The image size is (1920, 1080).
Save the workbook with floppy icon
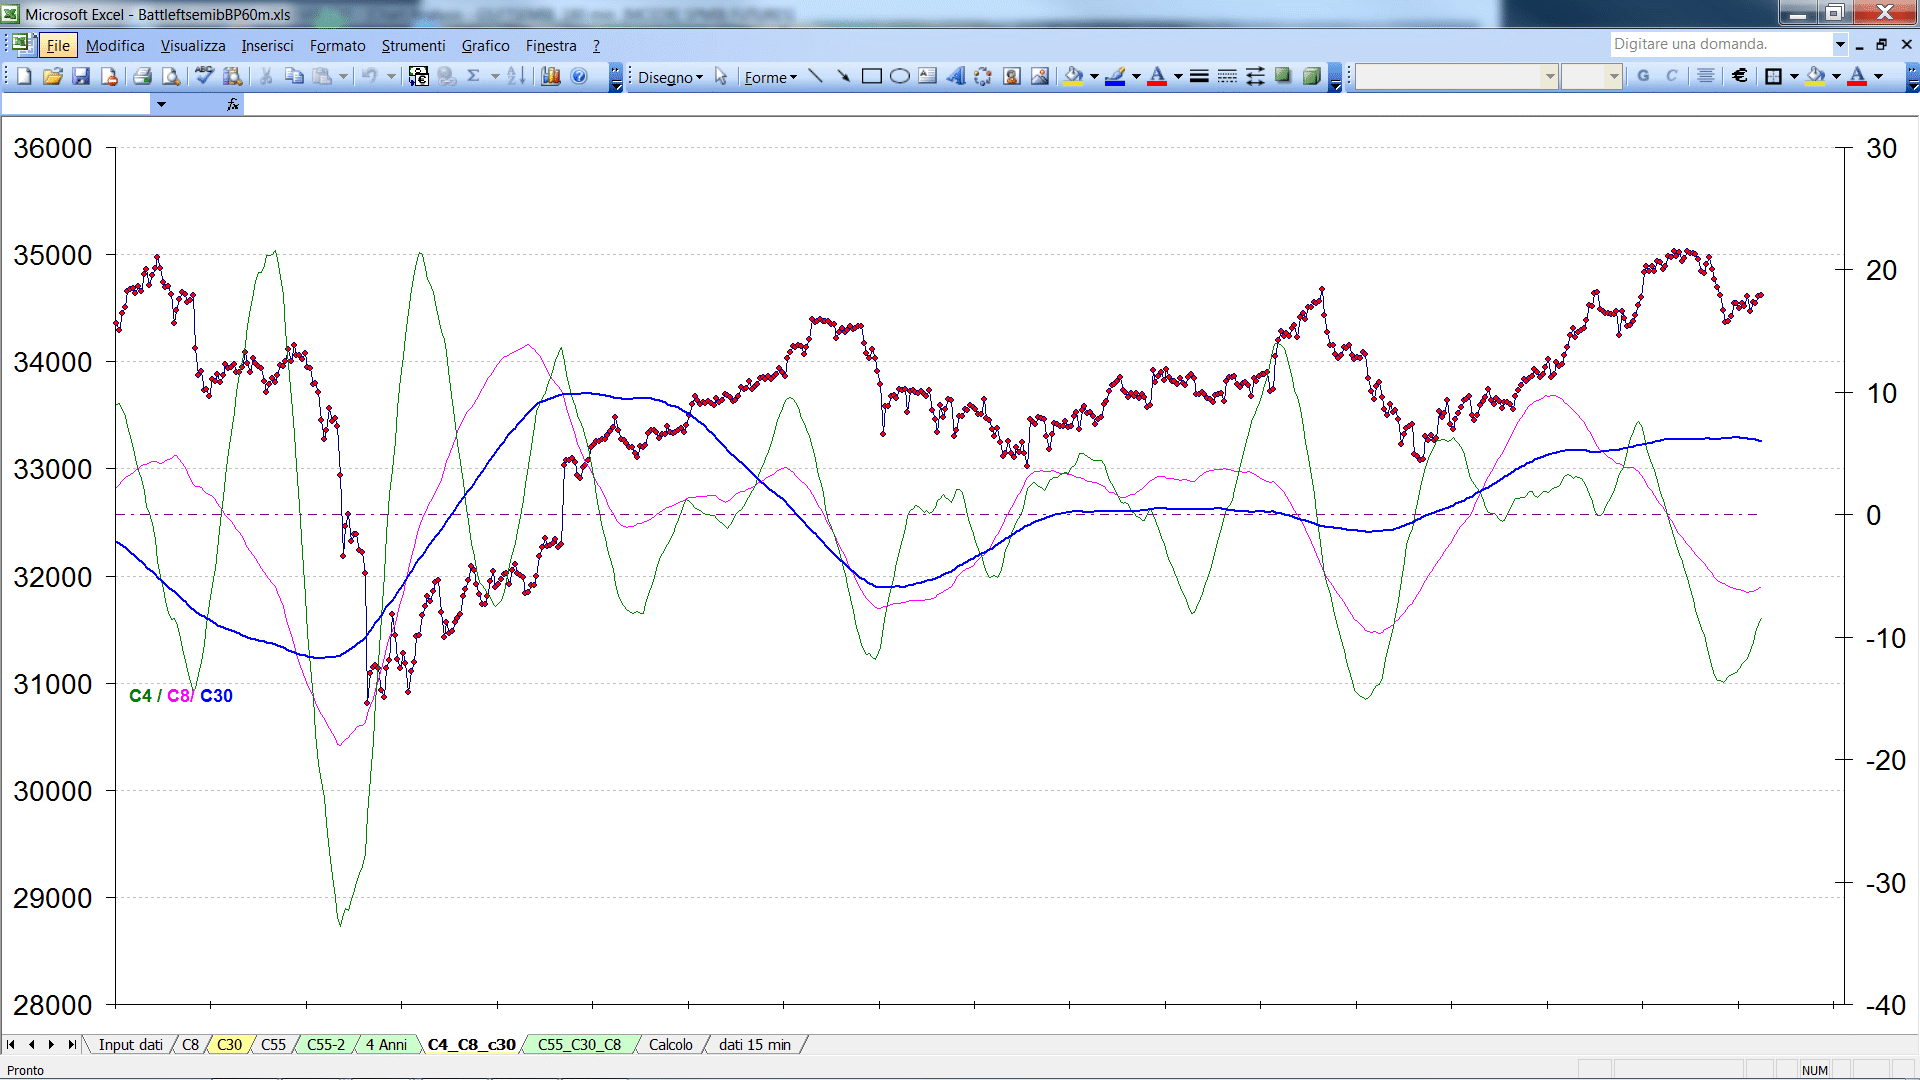pos(81,76)
